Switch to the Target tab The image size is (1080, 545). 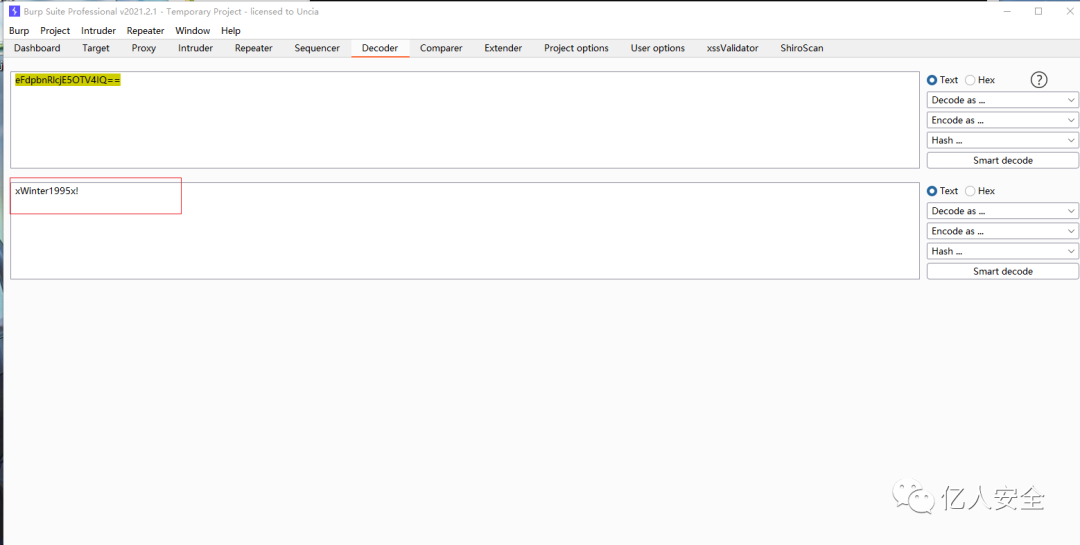click(96, 48)
